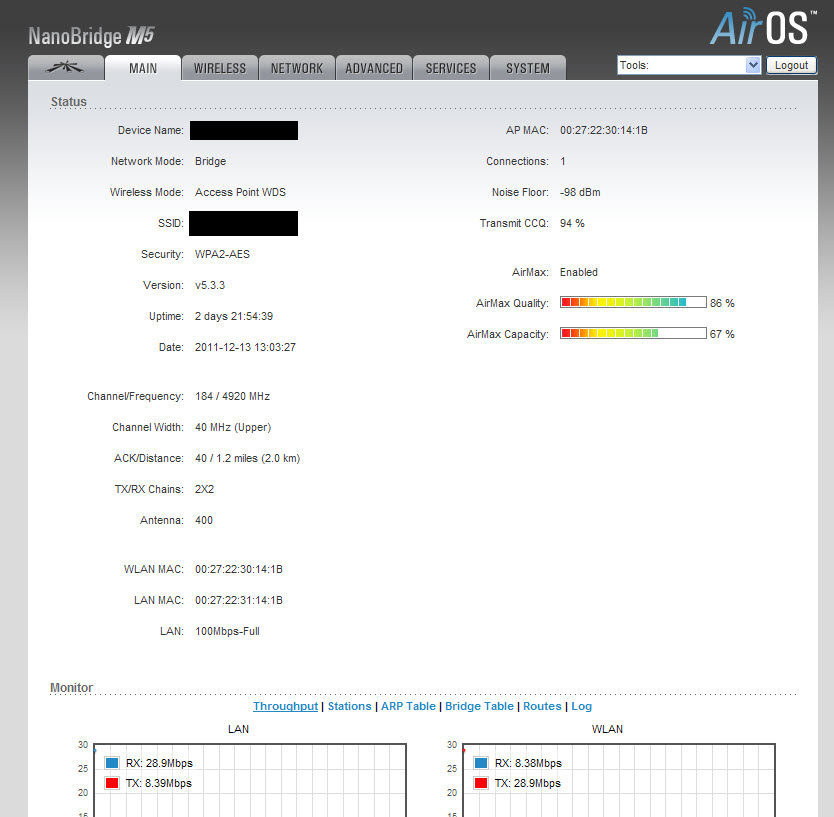
Task: Open the Stations monitor link
Action: 349,706
